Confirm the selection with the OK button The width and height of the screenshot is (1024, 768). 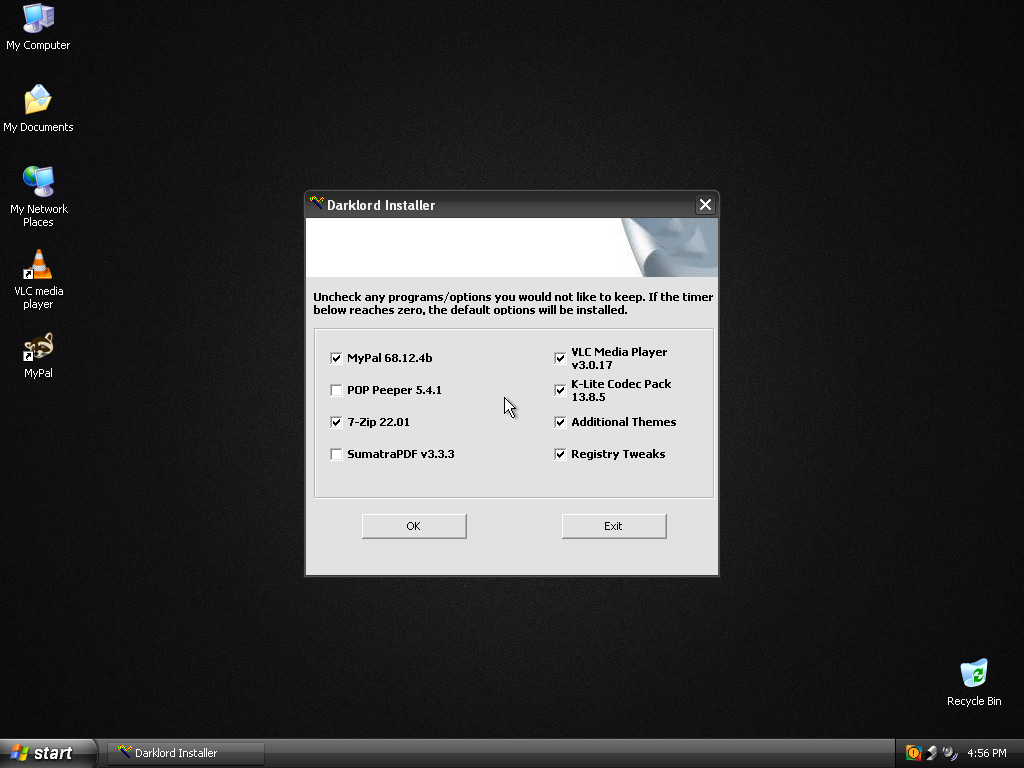coord(414,526)
